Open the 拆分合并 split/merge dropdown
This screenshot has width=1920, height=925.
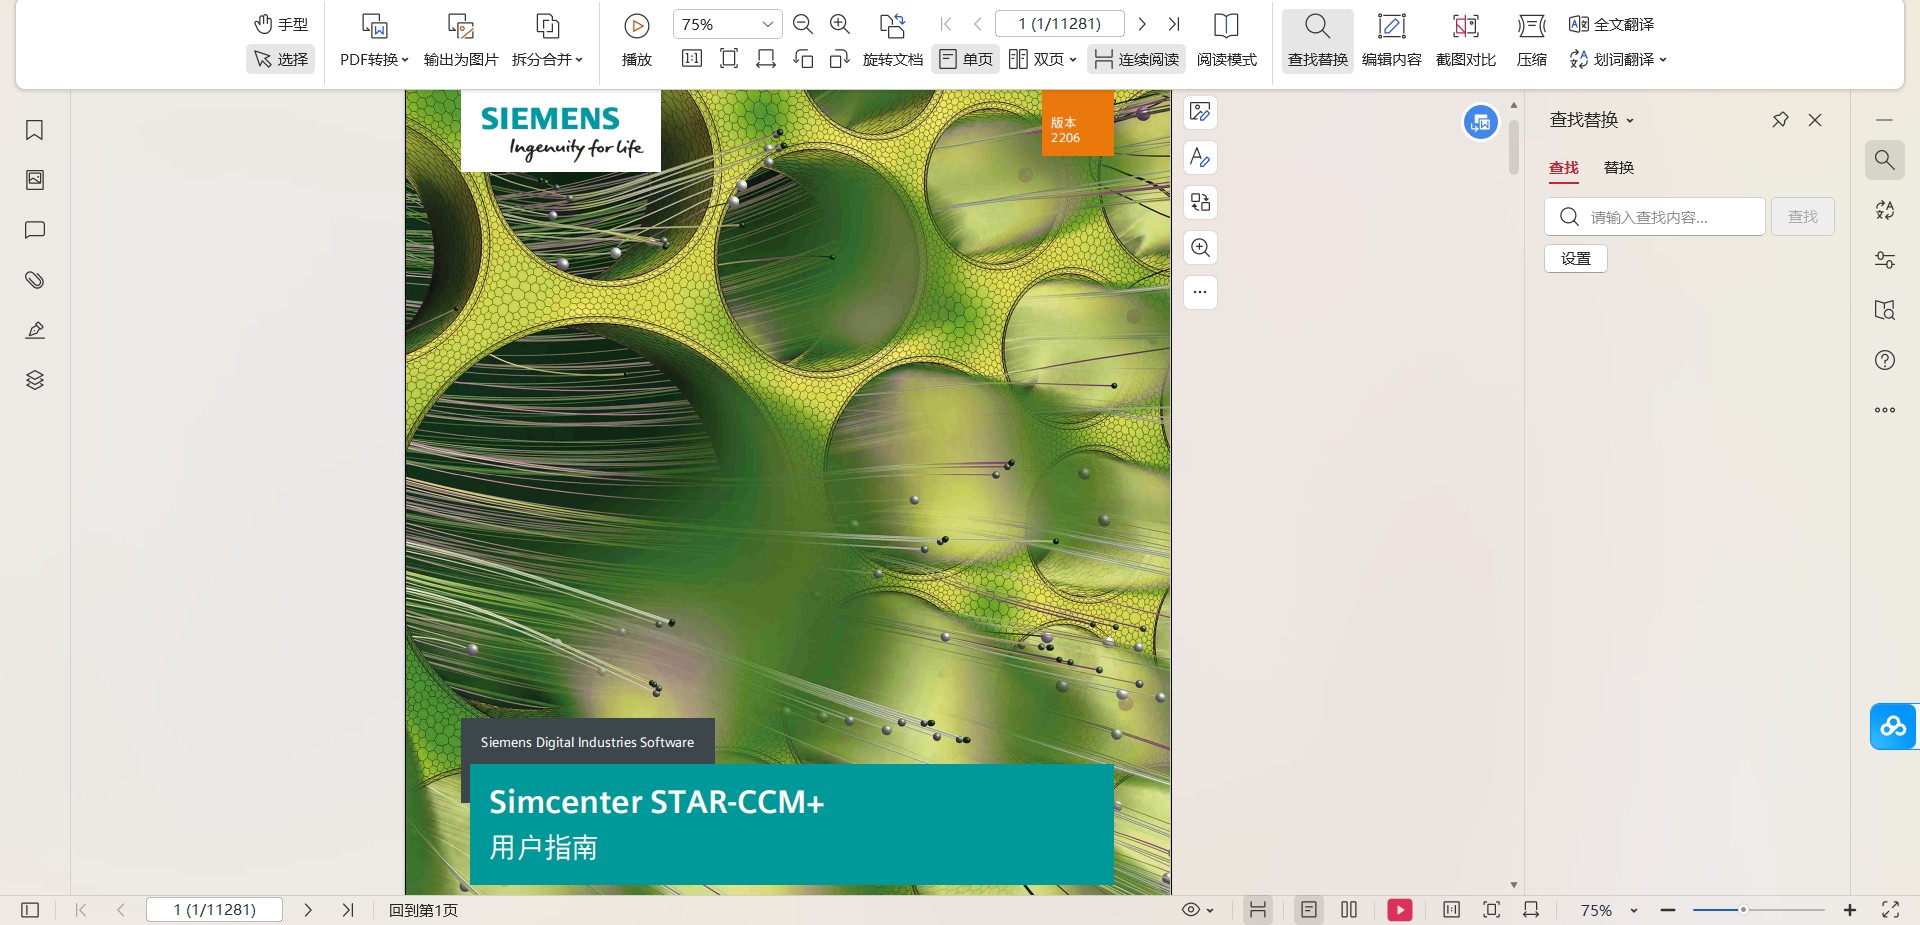point(547,59)
